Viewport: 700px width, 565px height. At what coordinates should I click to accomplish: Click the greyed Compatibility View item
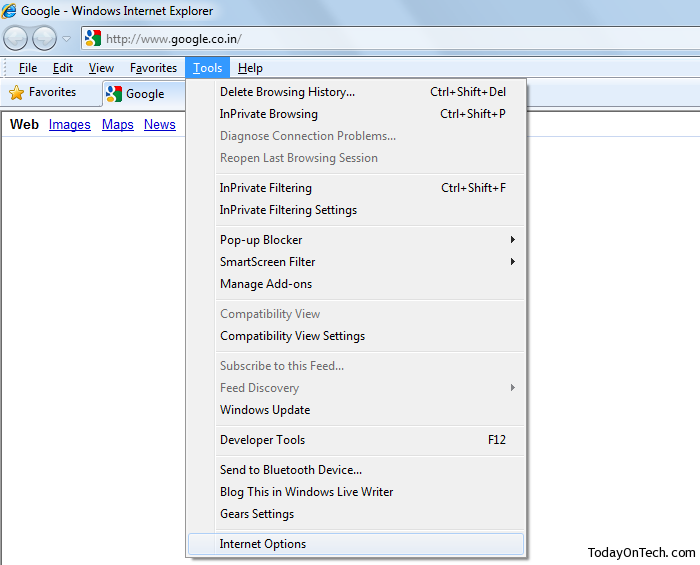point(356,314)
